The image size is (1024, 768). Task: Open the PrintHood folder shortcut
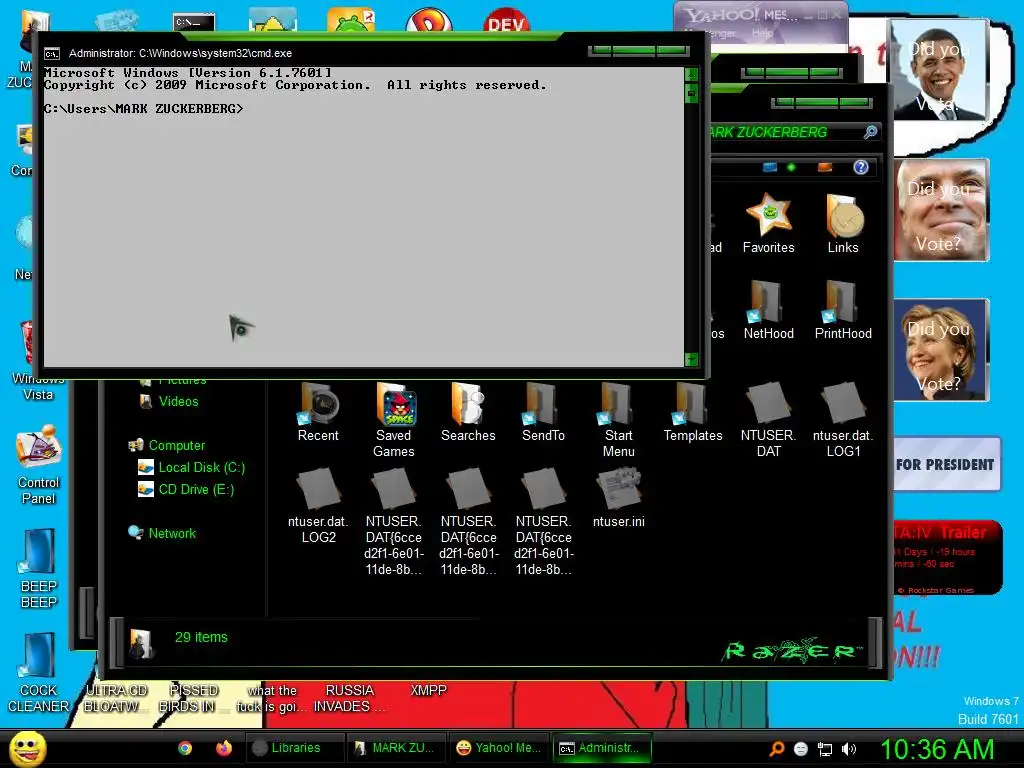[x=843, y=310]
